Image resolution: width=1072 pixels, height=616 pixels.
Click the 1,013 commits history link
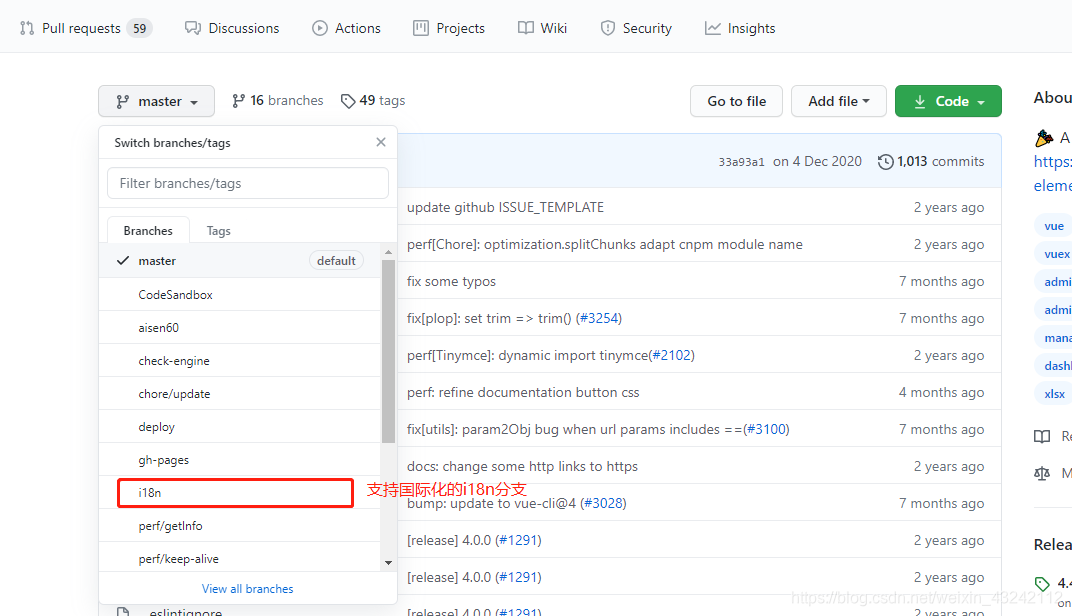(931, 161)
